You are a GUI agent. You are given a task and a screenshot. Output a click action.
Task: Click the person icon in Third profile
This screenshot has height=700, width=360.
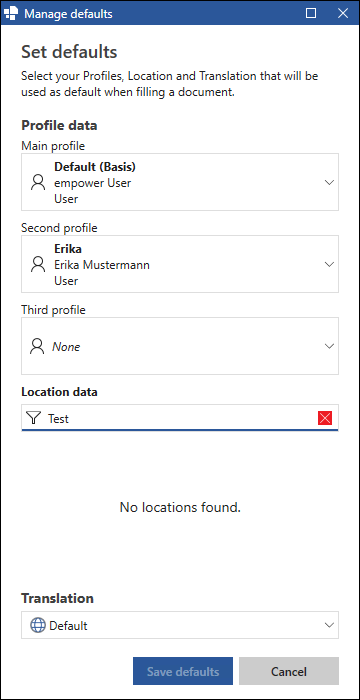click(38, 346)
